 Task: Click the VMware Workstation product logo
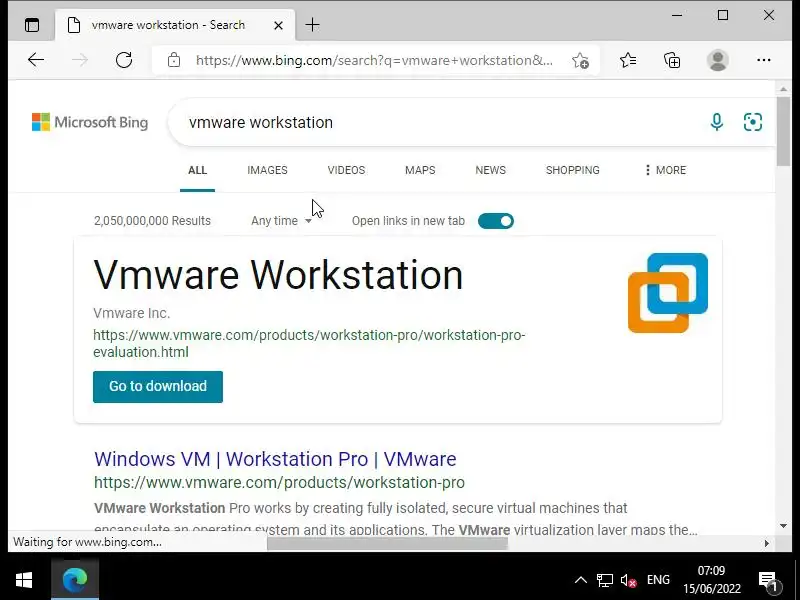click(668, 293)
